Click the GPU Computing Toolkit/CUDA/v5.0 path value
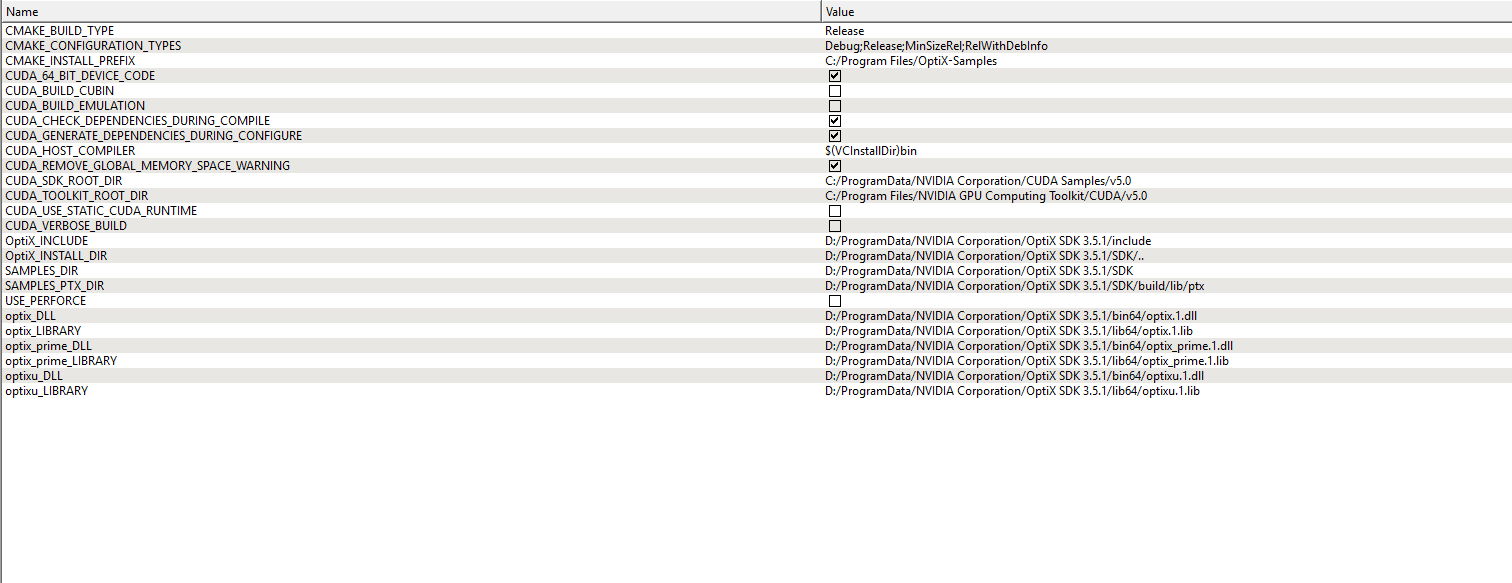This screenshot has height=583, width=1512. point(986,196)
